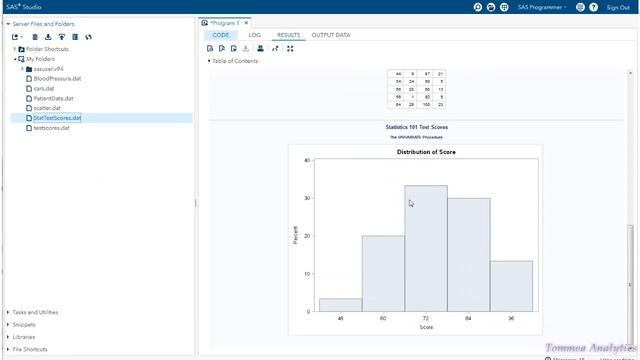Select the PatientData.dat file
The height and width of the screenshot is (360, 640).
[53, 98]
